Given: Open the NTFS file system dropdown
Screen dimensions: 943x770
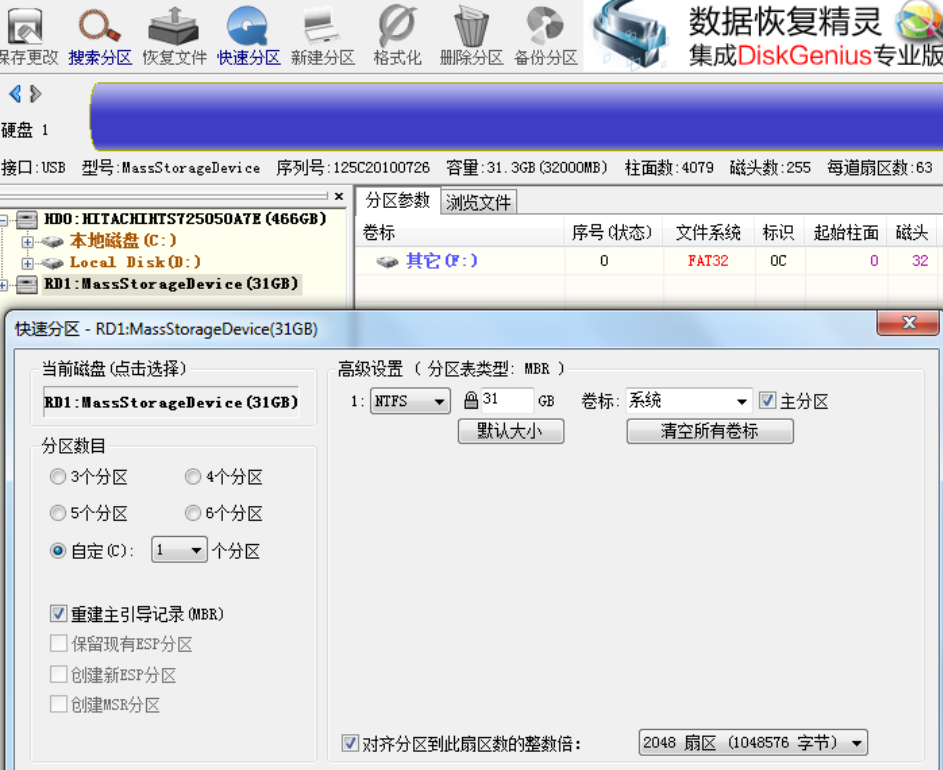Looking at the screenshot, I should click(x=410, y=401).
